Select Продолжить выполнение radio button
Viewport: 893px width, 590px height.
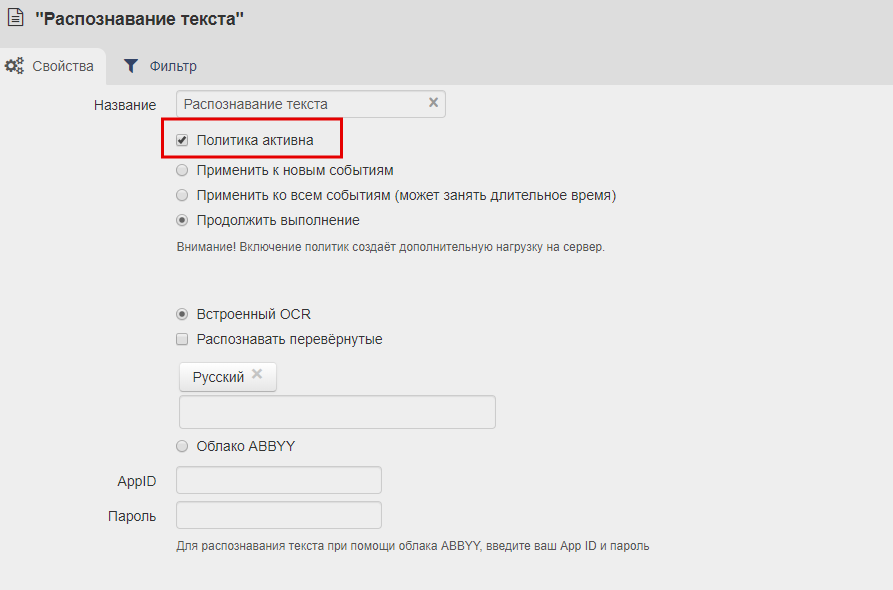tap(182, 220)
